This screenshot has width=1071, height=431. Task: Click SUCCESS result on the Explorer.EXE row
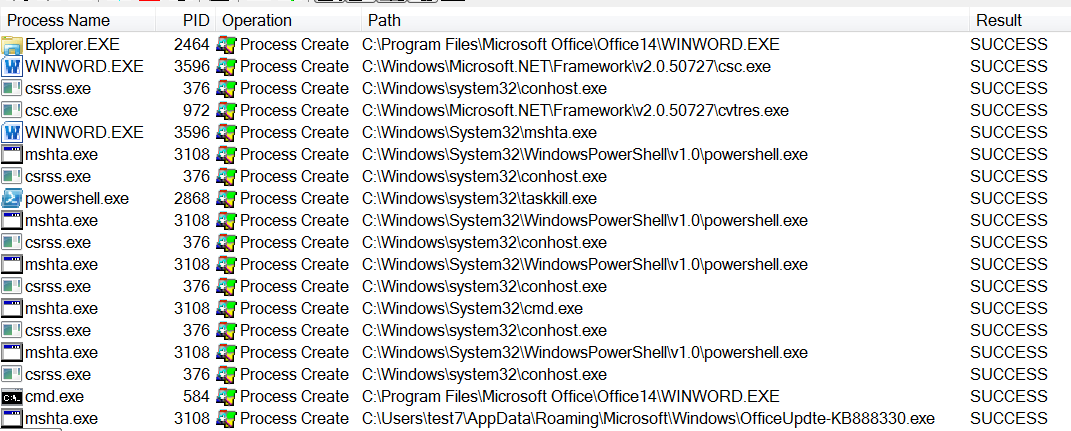tap(1009, 45)
